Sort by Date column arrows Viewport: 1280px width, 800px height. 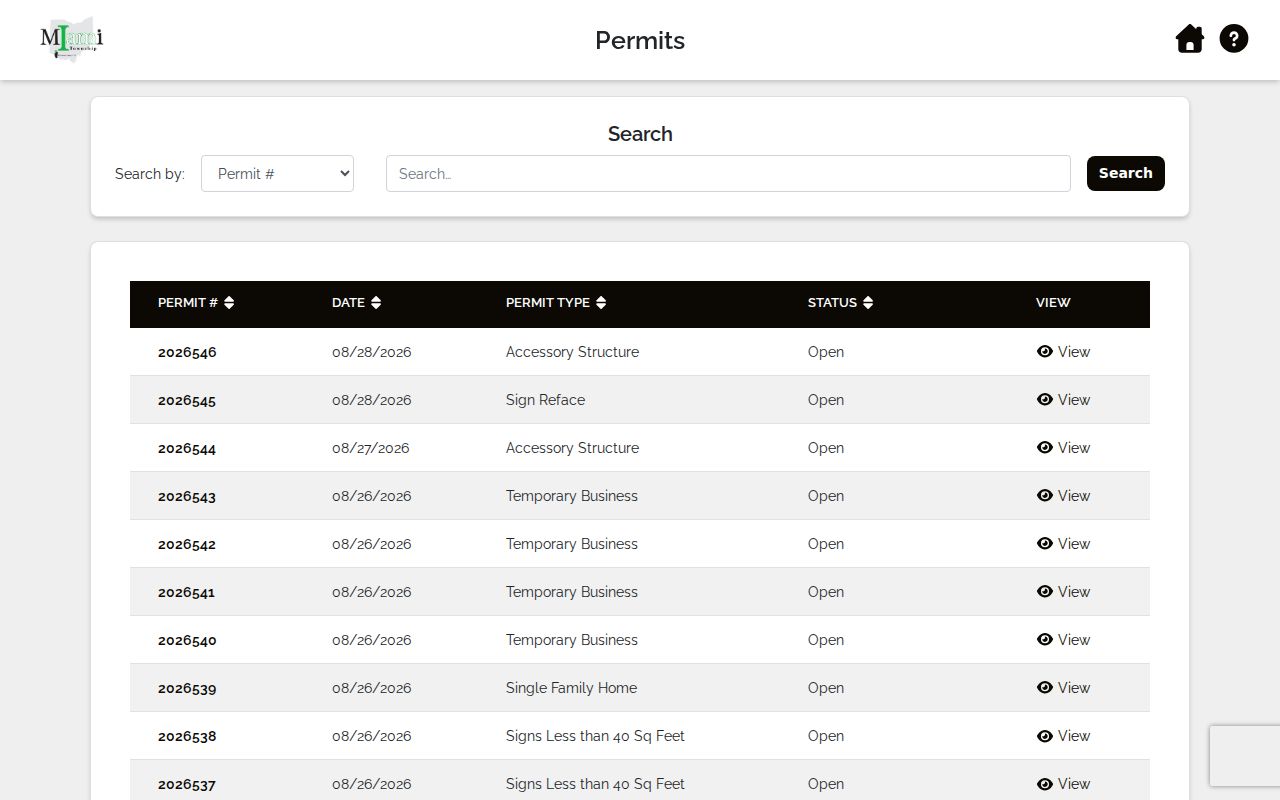point(376,303)
